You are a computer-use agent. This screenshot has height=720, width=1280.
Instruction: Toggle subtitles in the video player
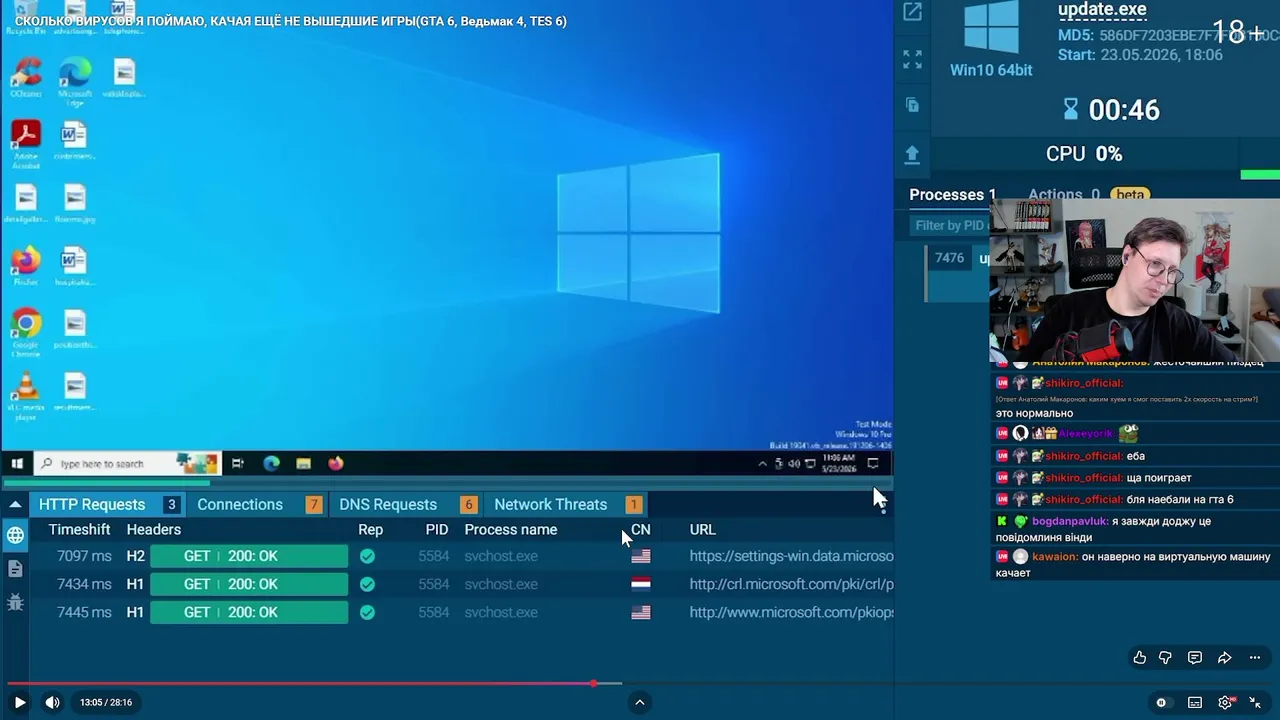tap(1194, 702)
